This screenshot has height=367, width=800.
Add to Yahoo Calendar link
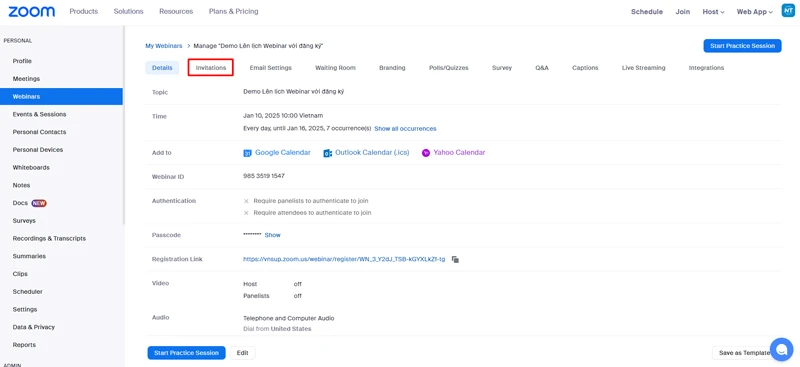(459, 153)
